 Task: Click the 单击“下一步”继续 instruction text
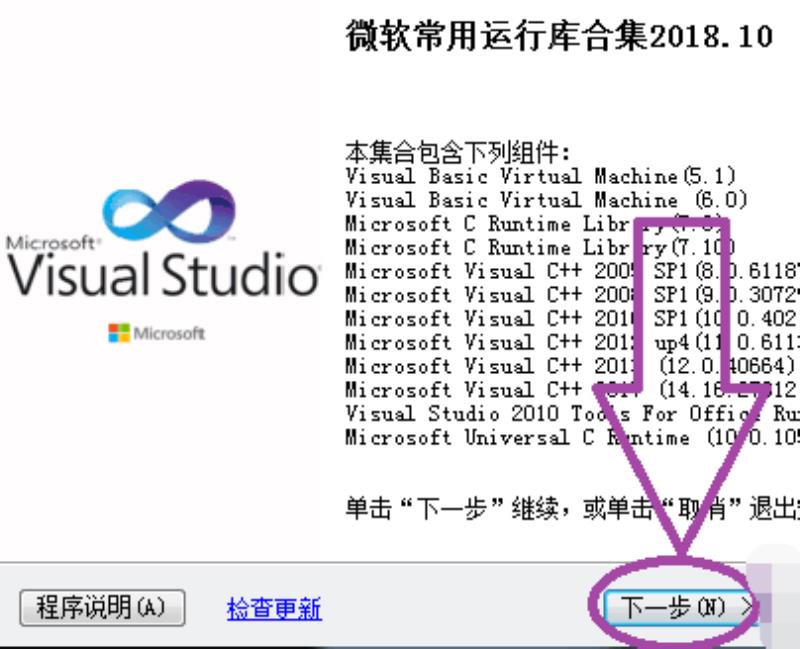tap(573, 508)
